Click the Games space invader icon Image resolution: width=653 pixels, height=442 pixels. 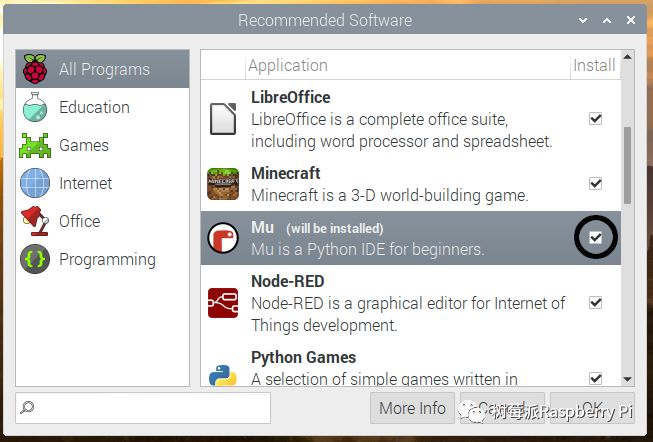click(x=35, y=146)
